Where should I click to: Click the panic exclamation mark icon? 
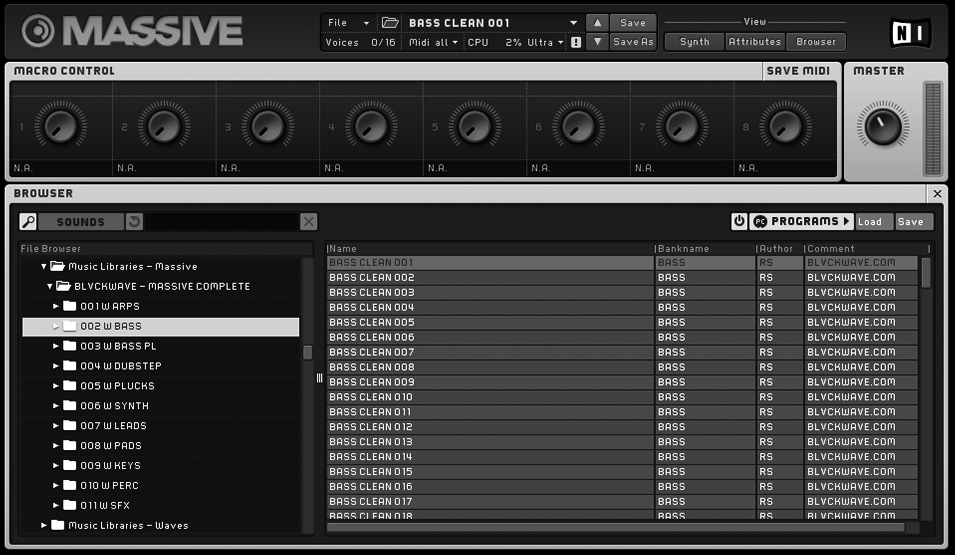point(576,43)
